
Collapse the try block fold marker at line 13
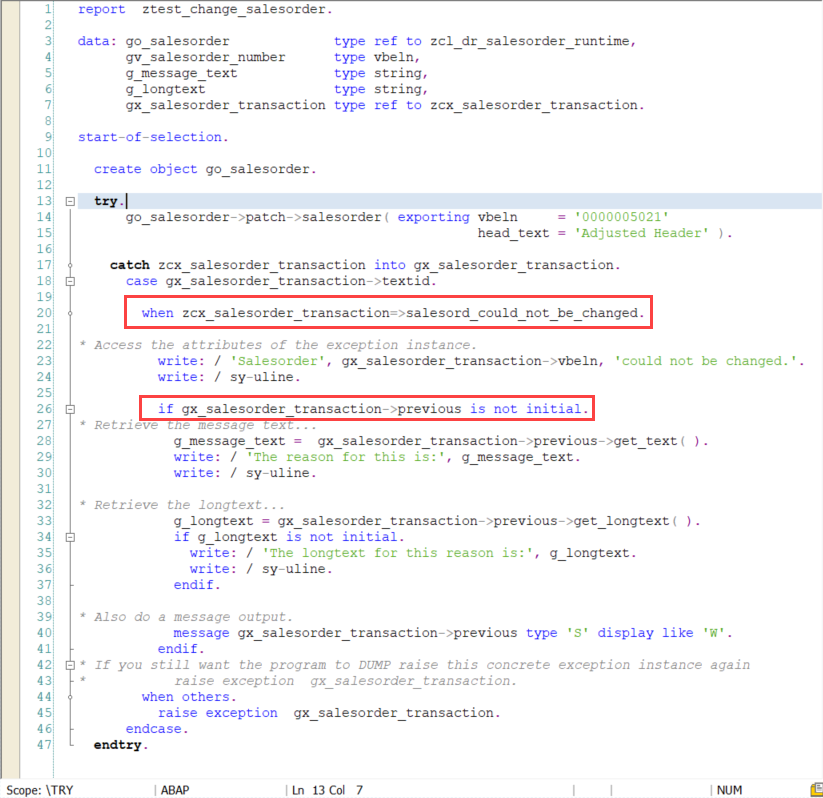pos(68,200)
